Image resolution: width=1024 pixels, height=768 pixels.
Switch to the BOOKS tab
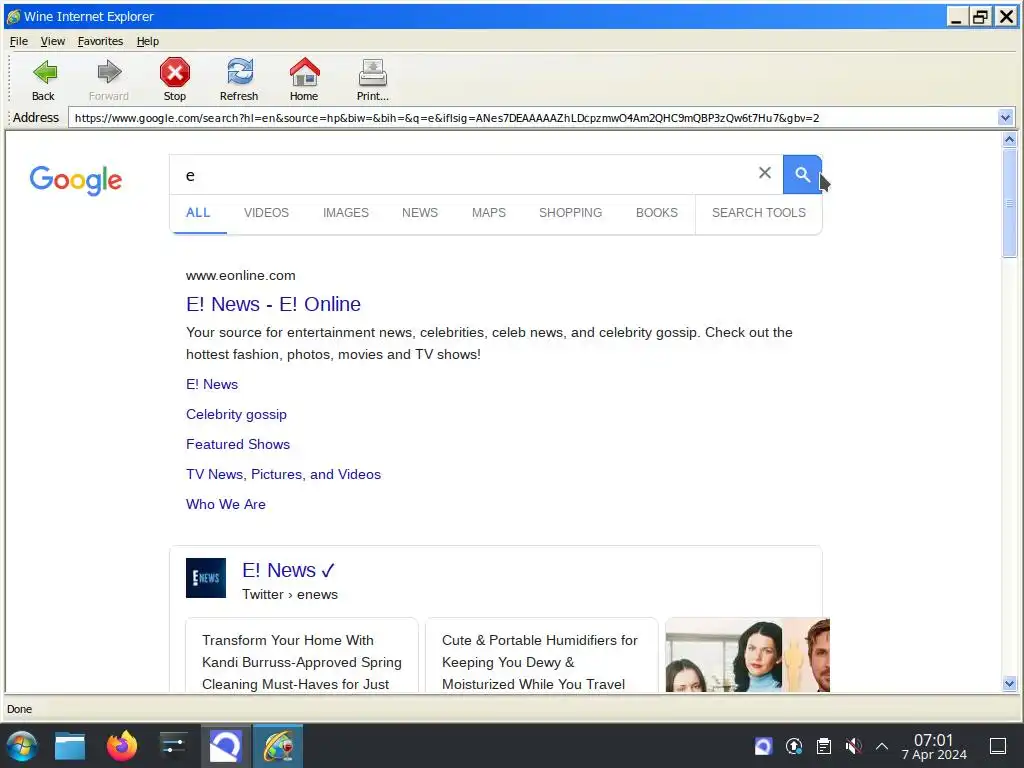pyautogui.click(x=656, y=213)
